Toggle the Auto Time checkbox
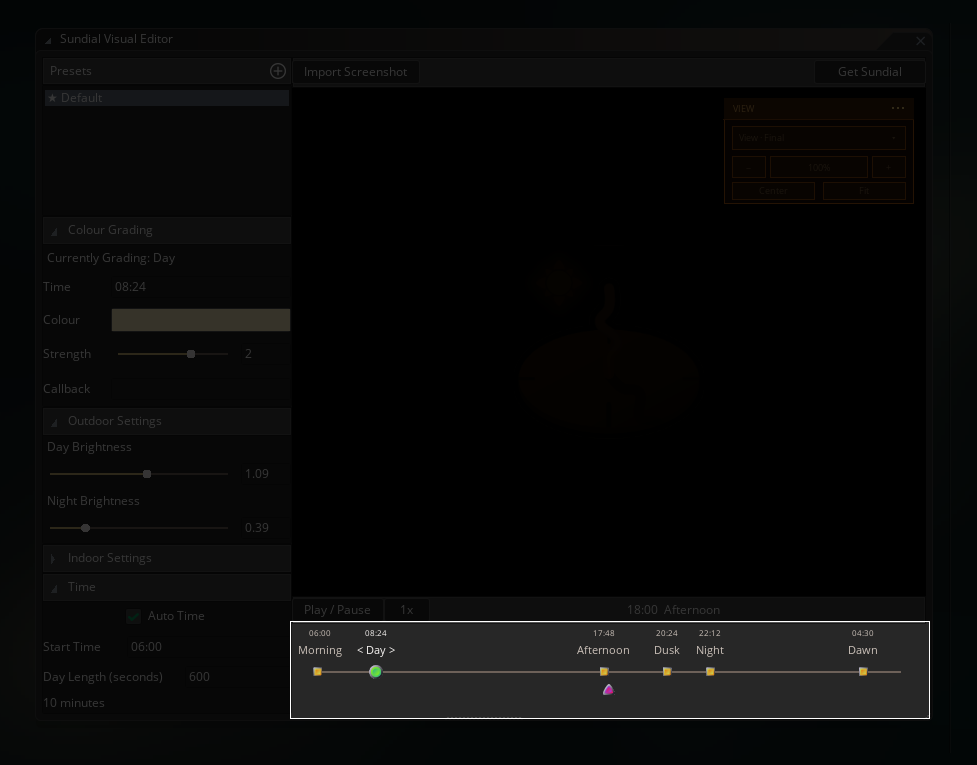Screen dimensions: 977x765 [x=133, y=616]
